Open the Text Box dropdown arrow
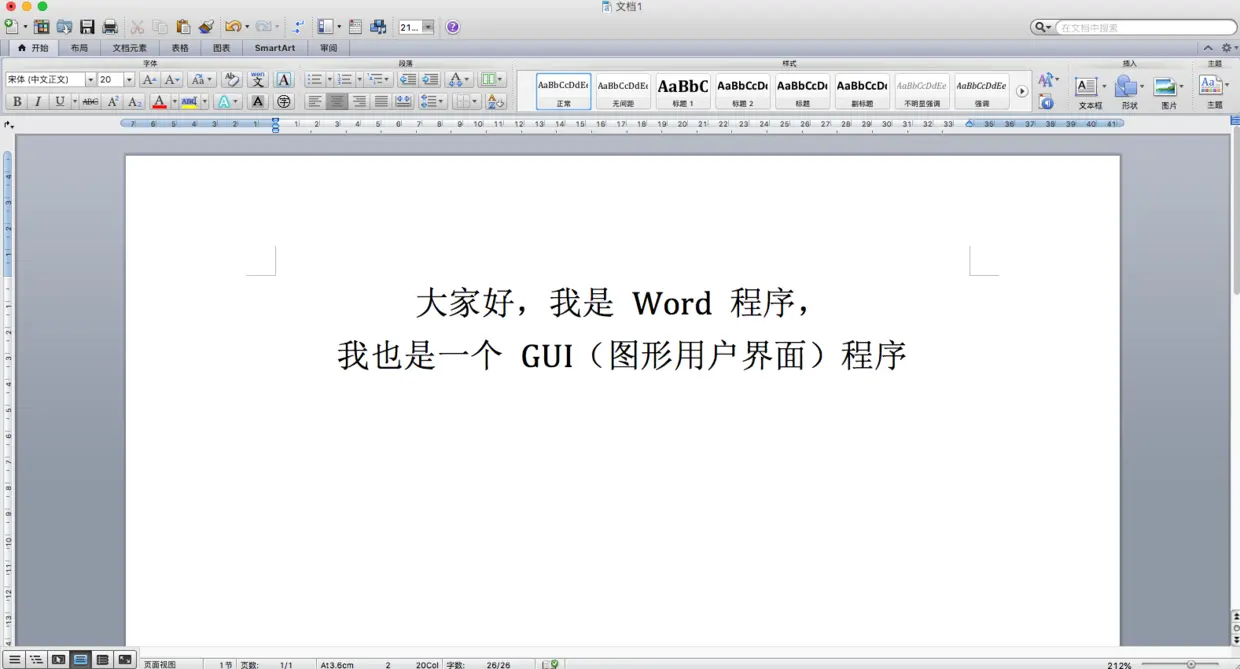 pyautogui.click(x=1104, y=87)
